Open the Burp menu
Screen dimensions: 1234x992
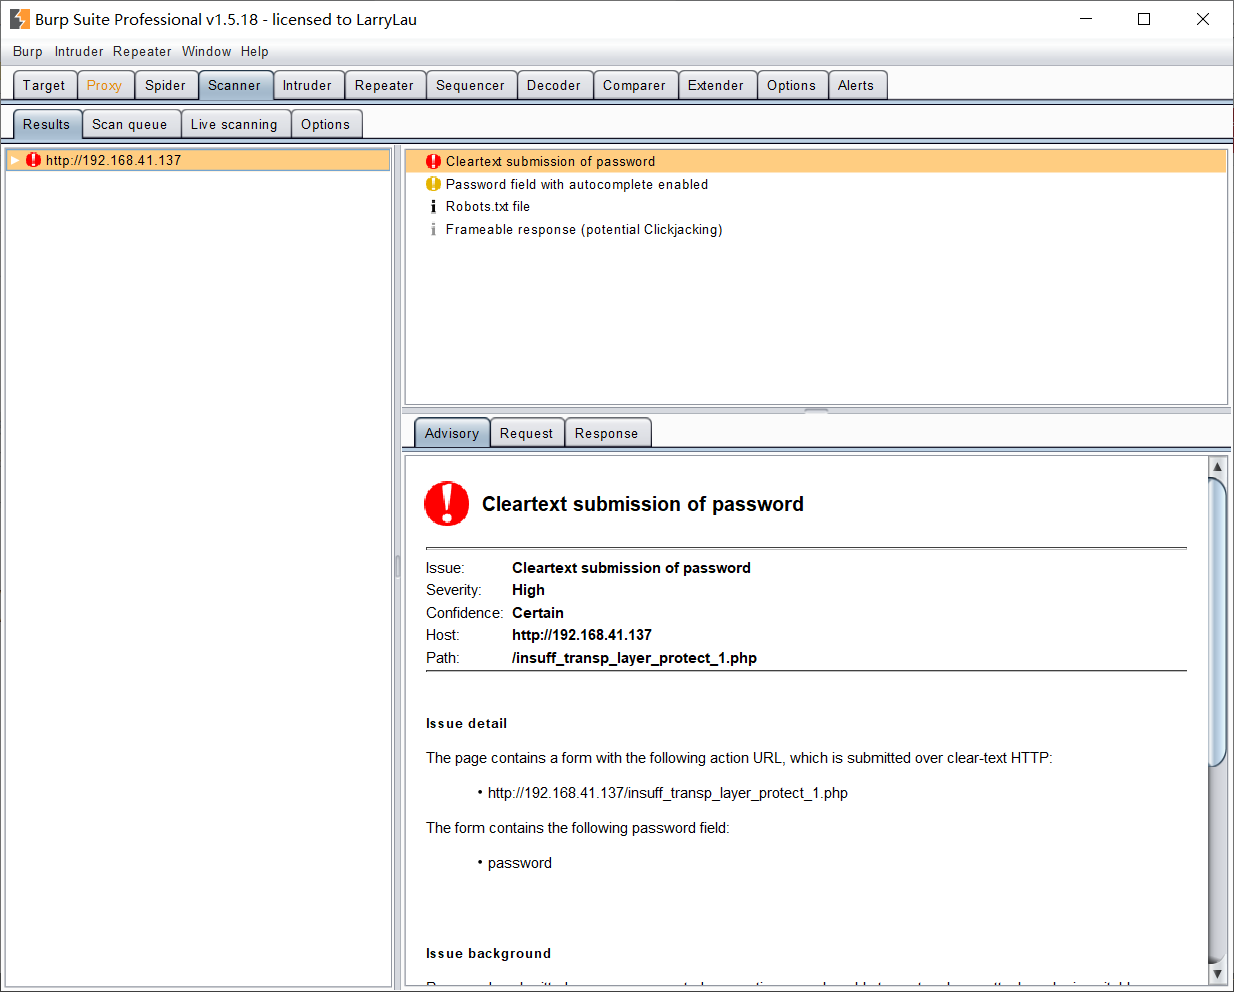(28, 52)
